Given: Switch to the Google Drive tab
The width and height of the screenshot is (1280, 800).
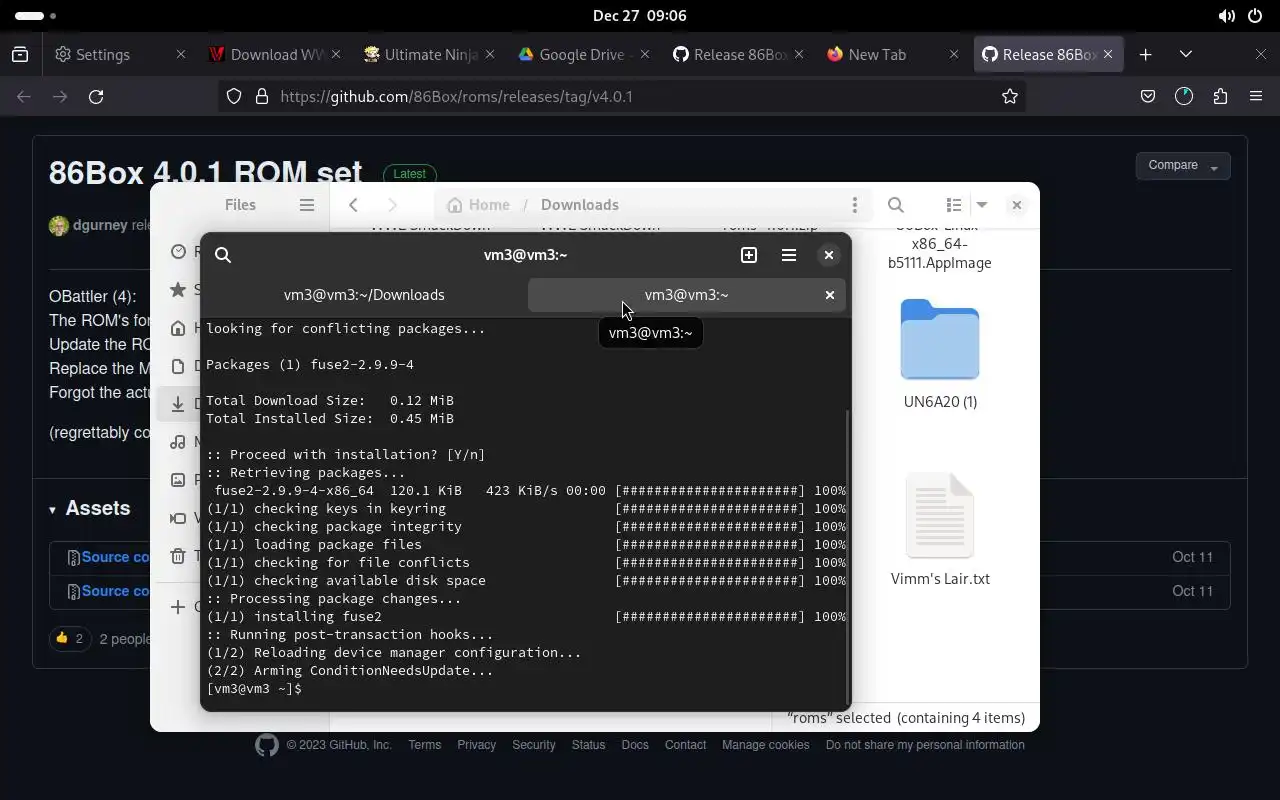Looking at the screenshot, I should tap(582, 55).
